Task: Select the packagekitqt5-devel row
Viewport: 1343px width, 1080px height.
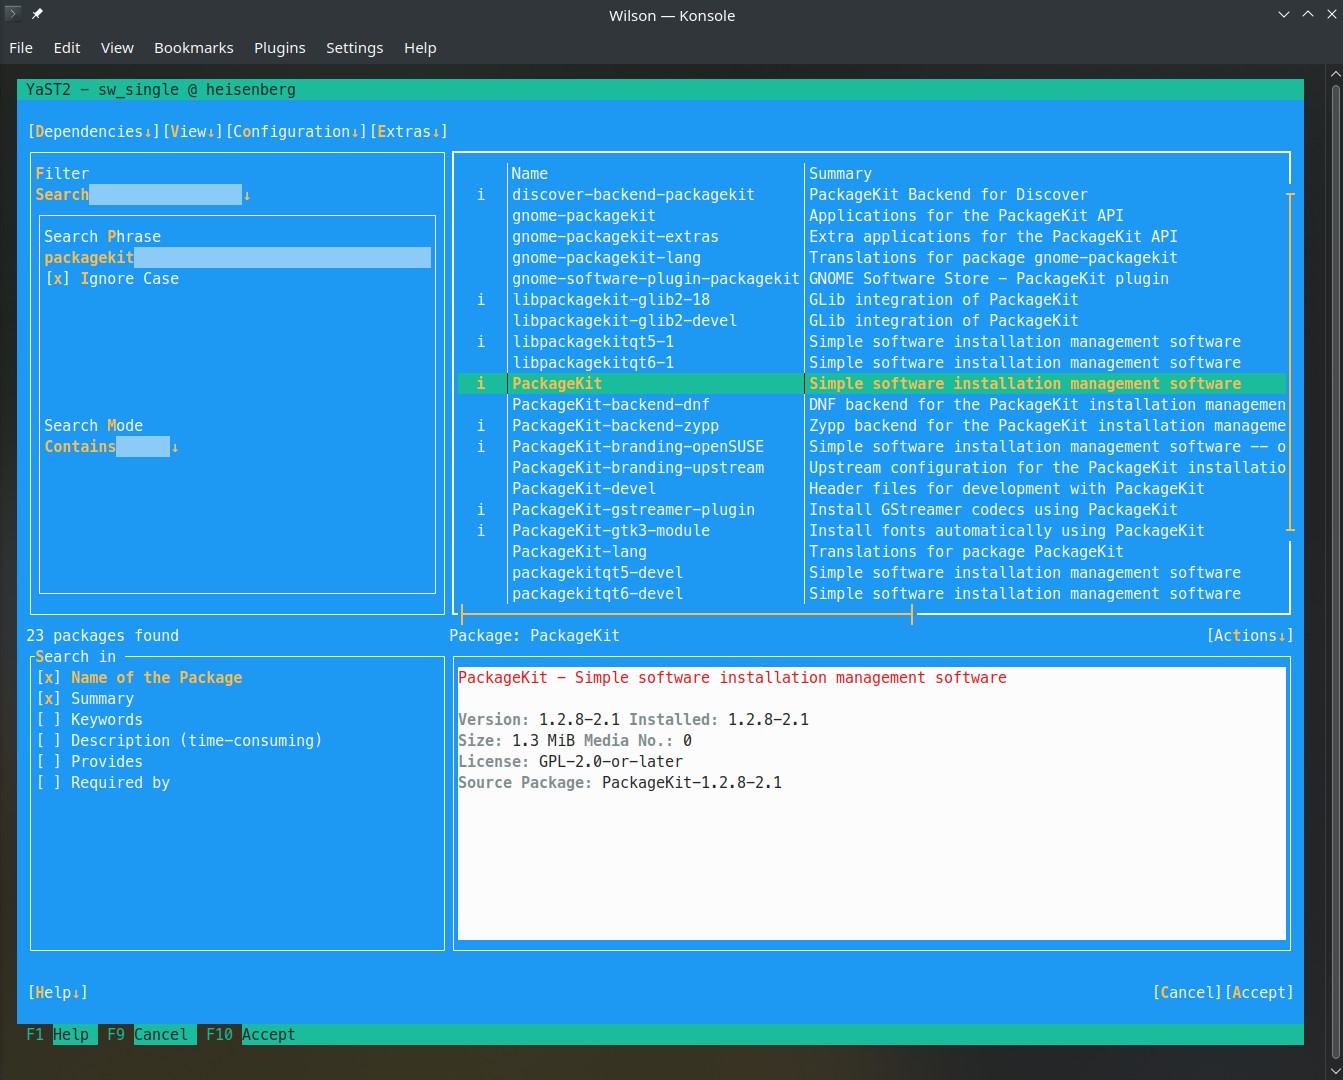Action: coord(871,573)
